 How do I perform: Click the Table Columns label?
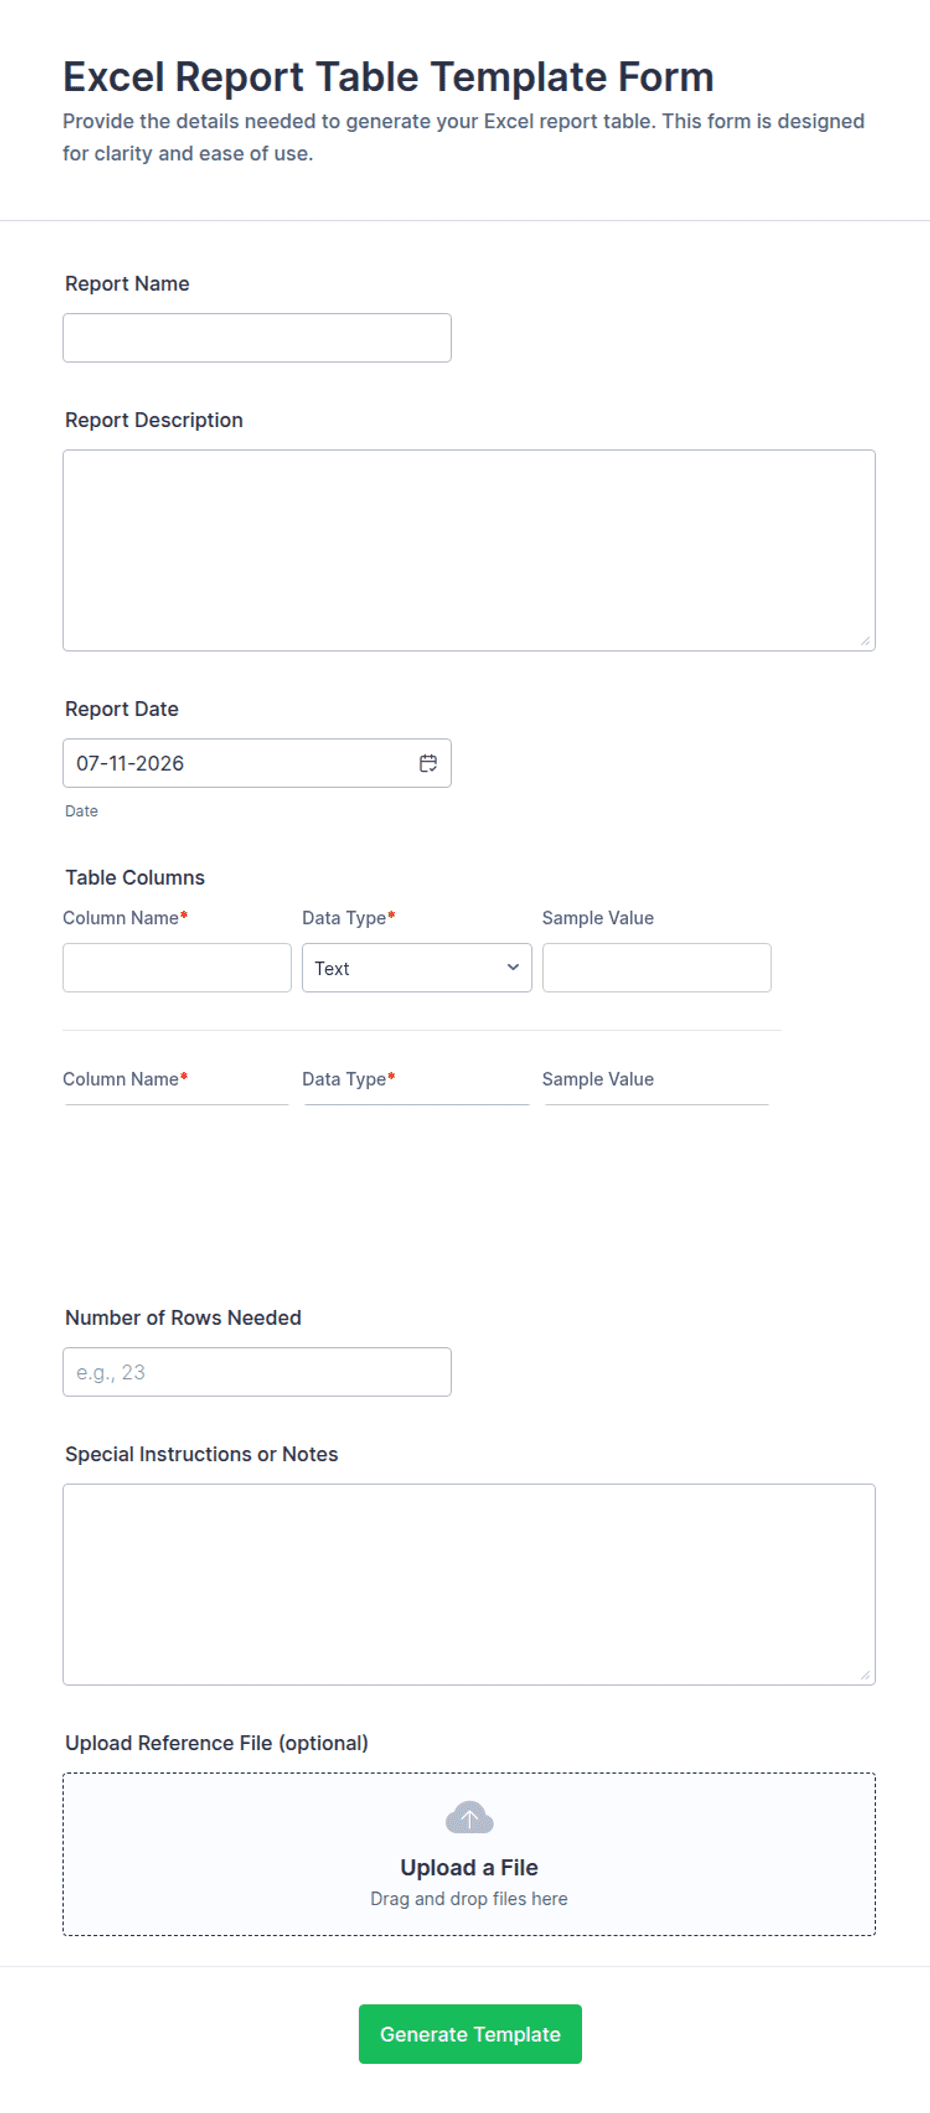click(x=135, y=877)
